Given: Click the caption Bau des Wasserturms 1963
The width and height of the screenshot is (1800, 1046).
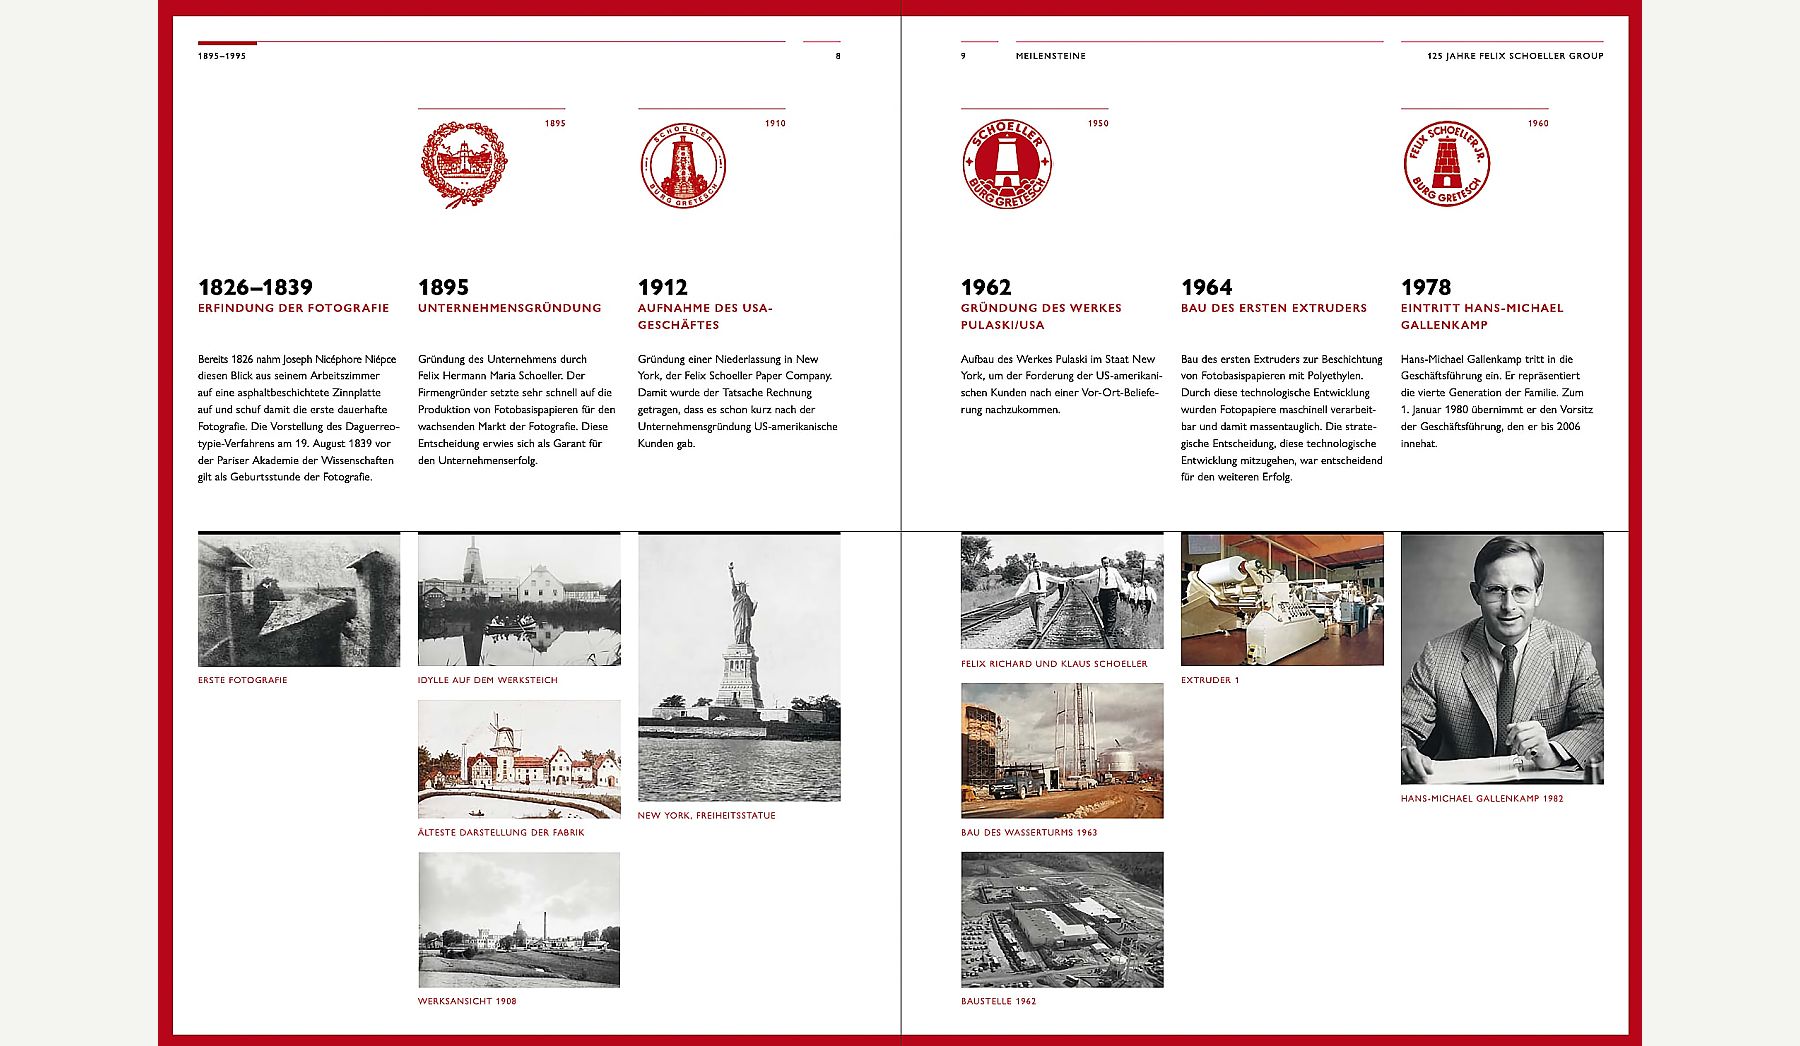Looking at the screenshot, I should coord(1029,832).
